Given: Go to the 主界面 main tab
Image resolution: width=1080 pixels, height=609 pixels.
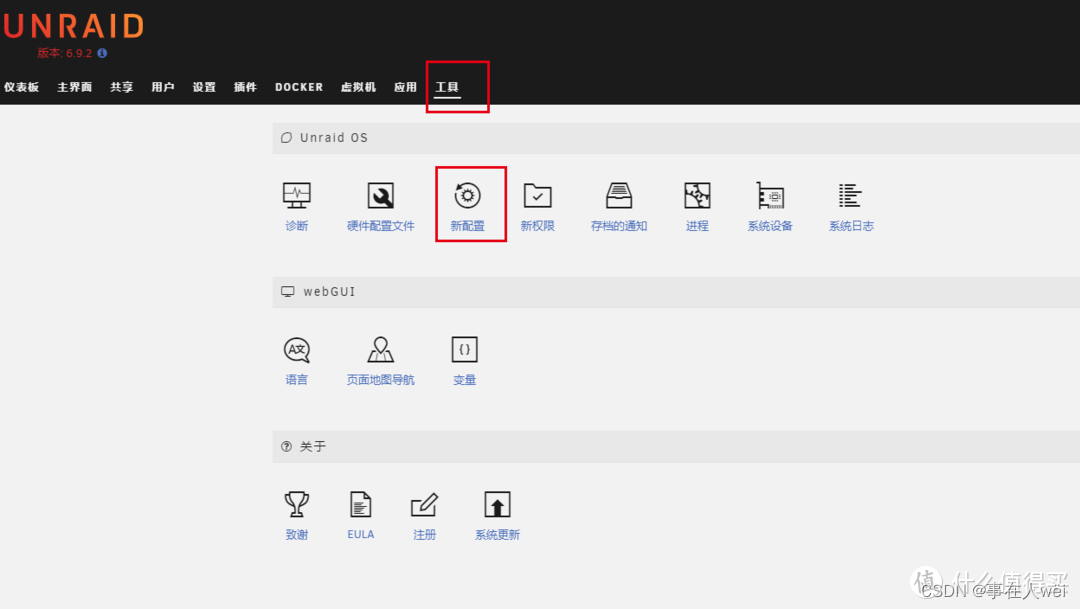Looking at the screenshot, I should click(74, 87).
